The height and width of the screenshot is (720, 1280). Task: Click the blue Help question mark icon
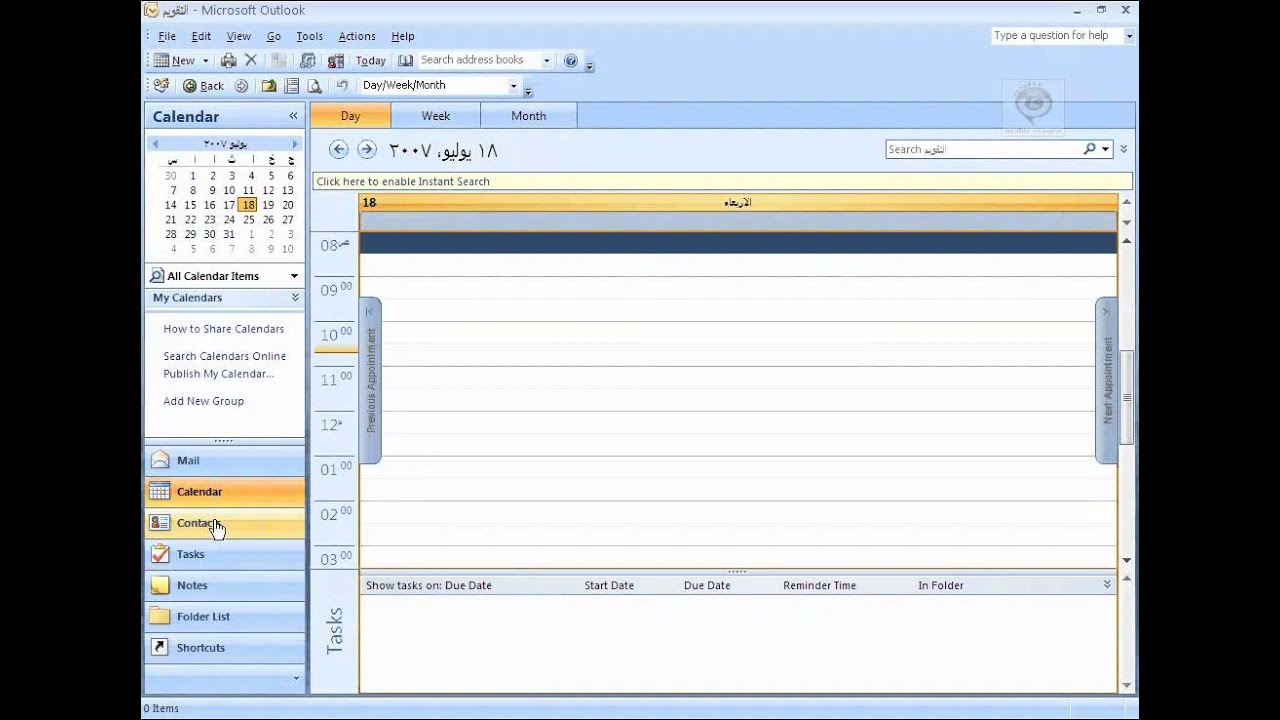570,60
